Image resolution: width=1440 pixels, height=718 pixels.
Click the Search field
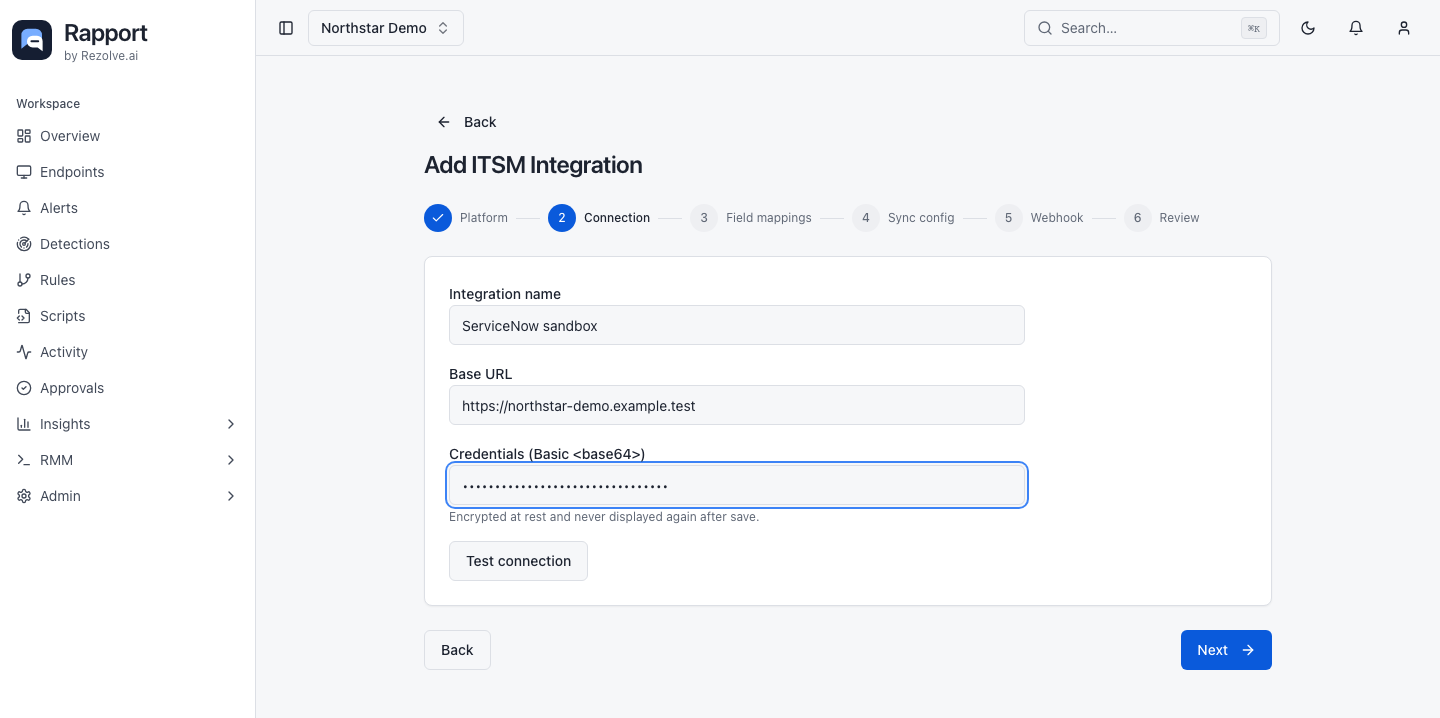coord(1152,28)
